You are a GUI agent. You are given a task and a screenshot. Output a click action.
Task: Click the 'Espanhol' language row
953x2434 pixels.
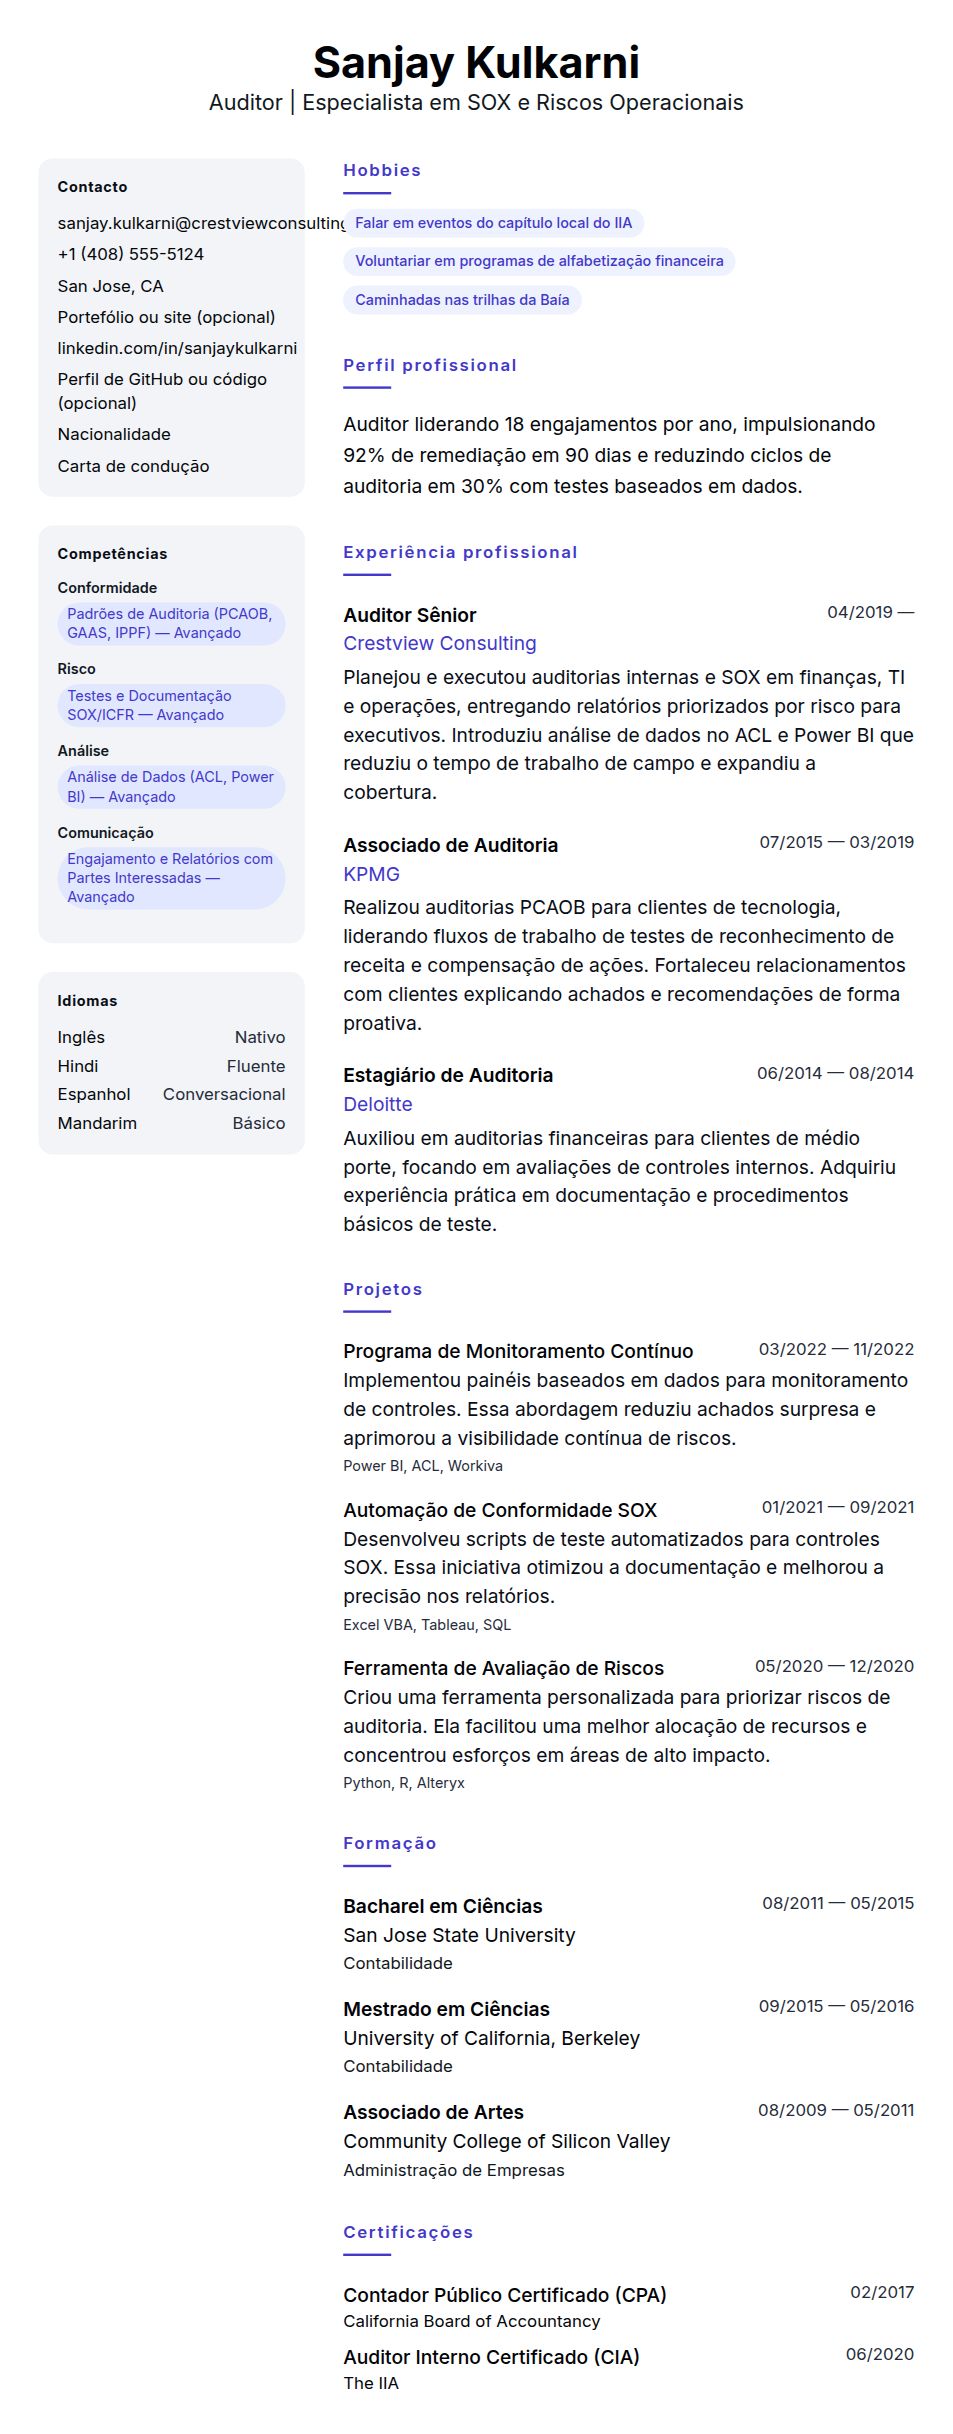point(171,1094)
